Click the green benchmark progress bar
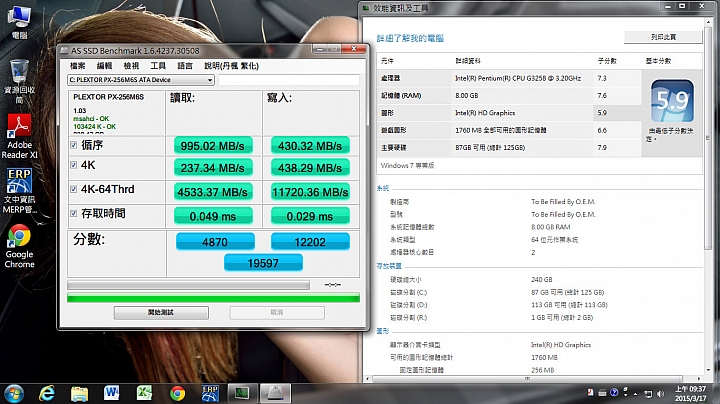 214,298
